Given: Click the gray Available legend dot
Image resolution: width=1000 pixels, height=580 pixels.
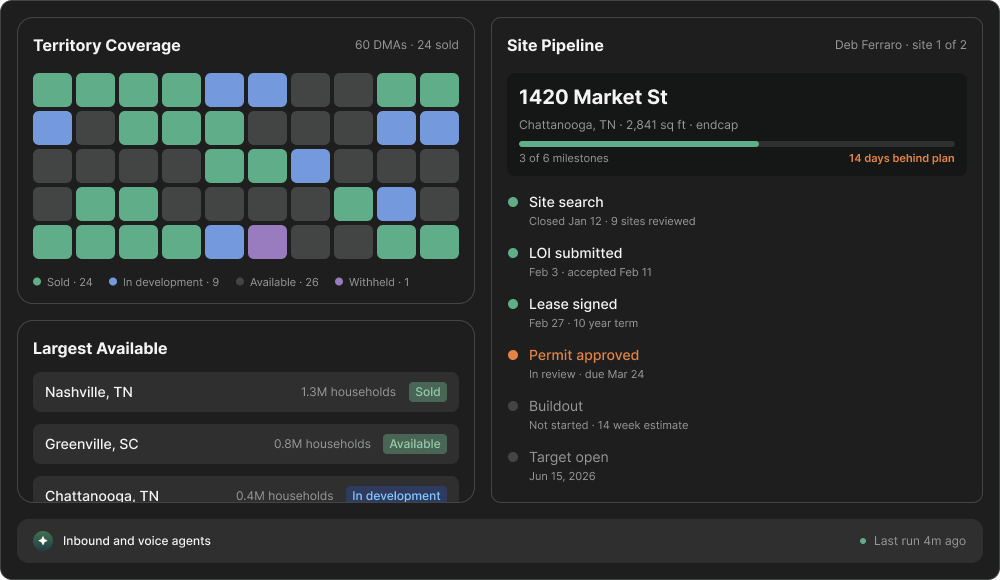Looking at the screenshot, I should [x=240, y=281].
